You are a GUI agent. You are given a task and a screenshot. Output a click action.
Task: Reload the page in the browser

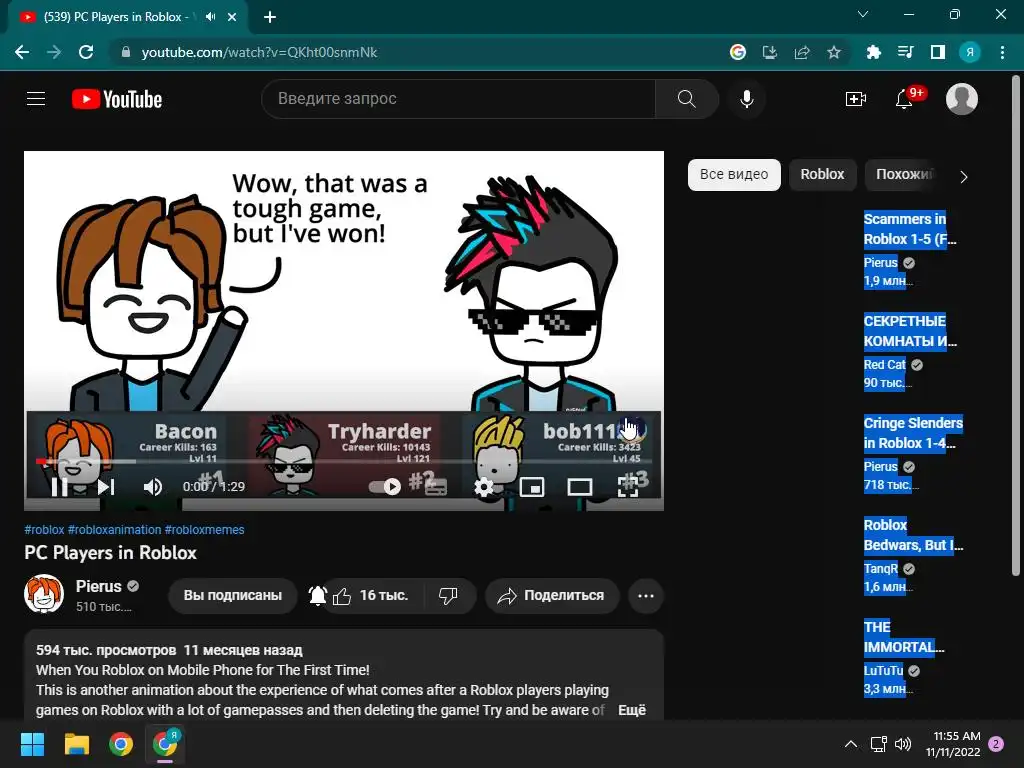click(x=86, y=52)
